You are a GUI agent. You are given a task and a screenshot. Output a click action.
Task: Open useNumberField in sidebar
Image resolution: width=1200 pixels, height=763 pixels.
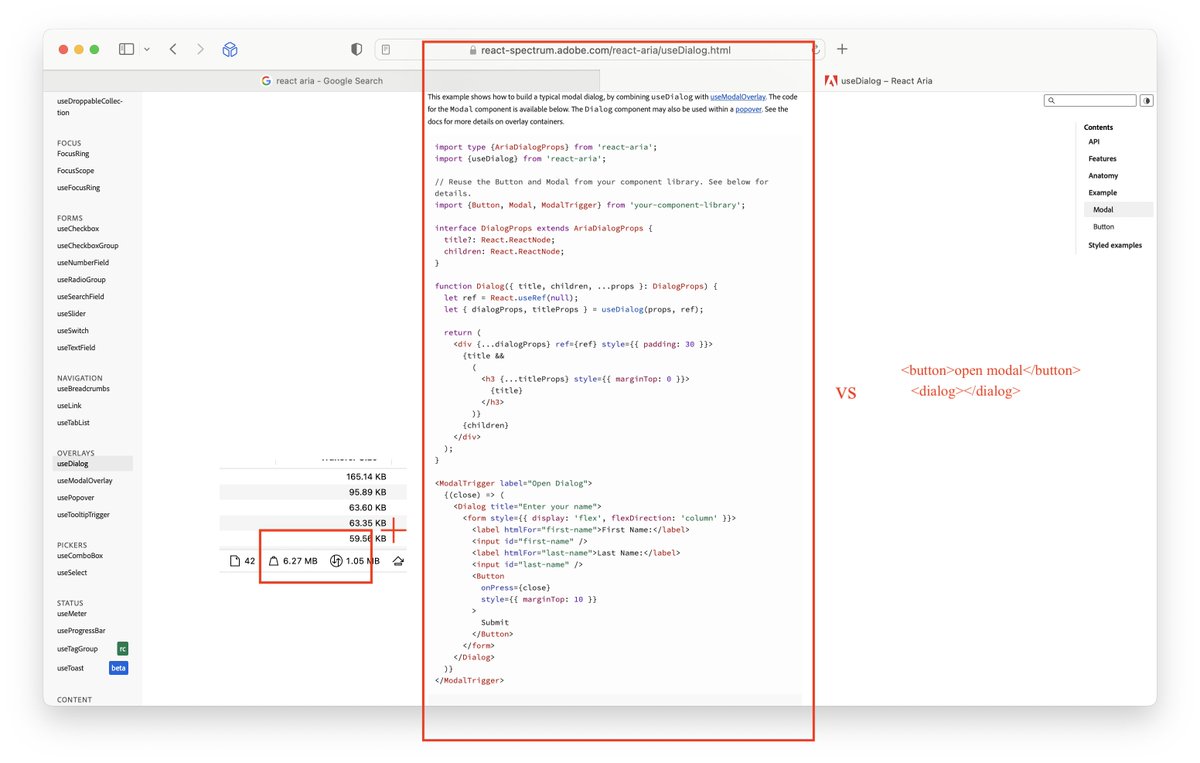pos(83,263)
